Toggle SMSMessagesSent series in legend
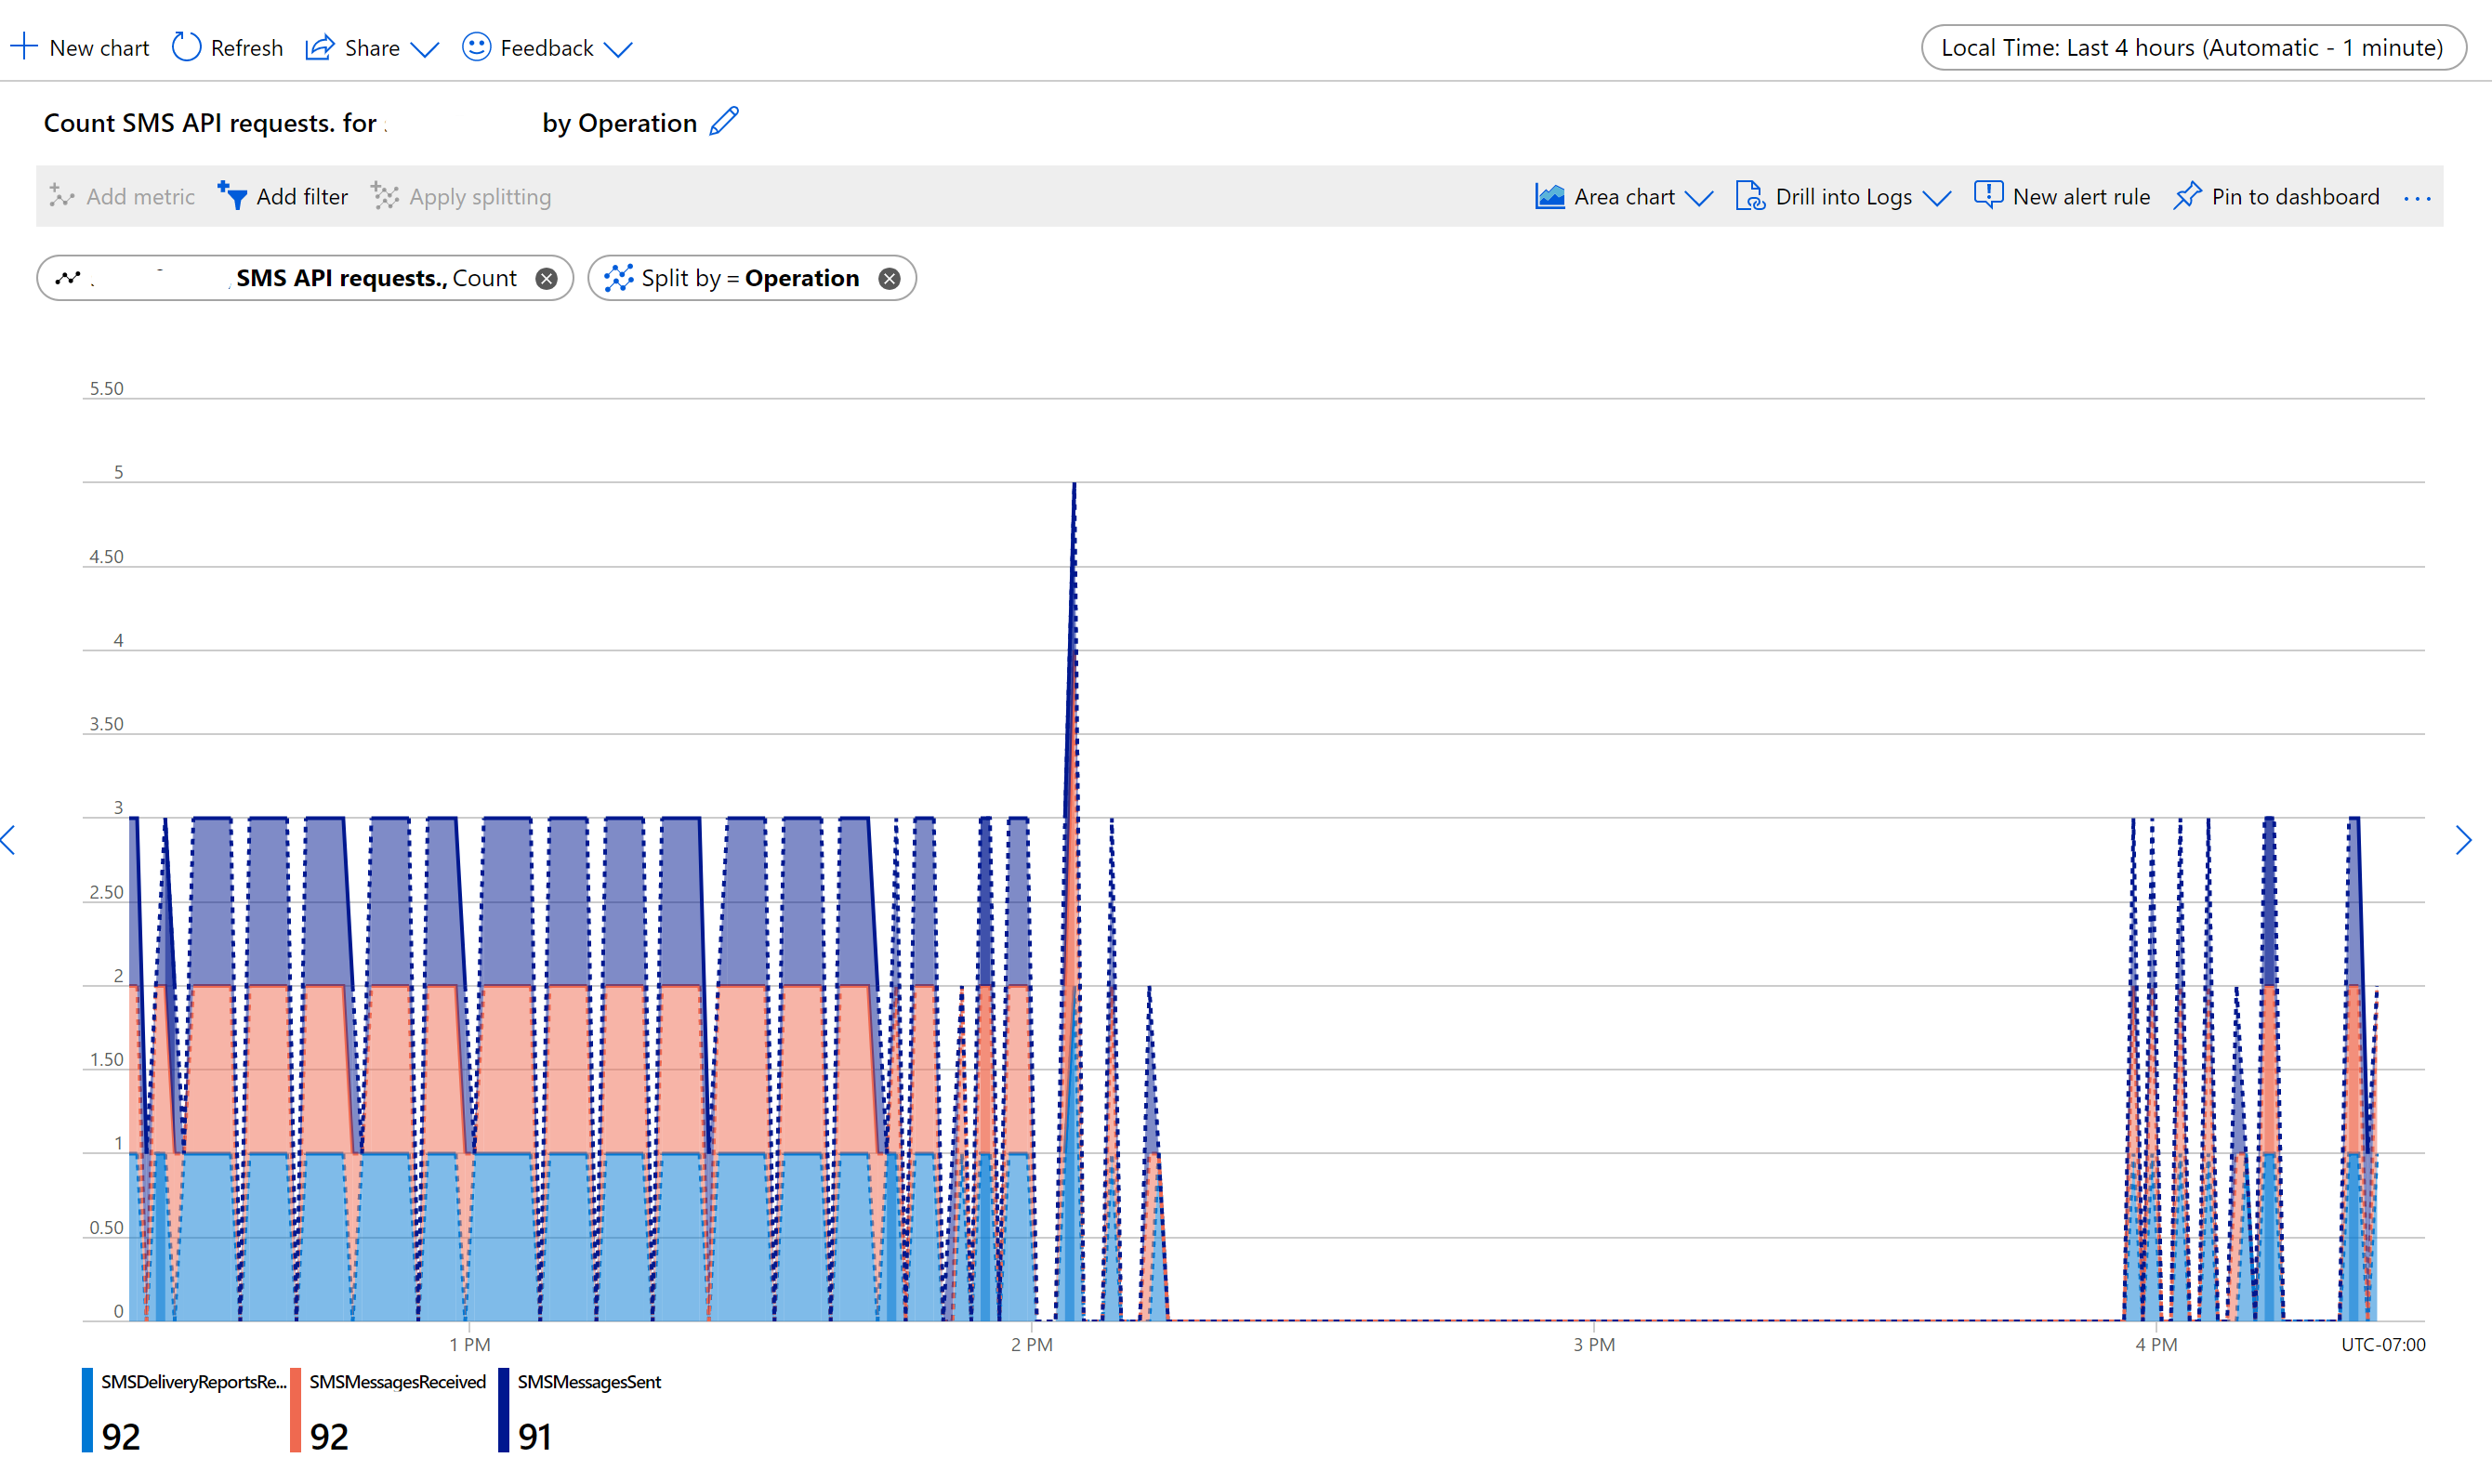Viewport: 2492px width, 1484px height. point(589,1382)
